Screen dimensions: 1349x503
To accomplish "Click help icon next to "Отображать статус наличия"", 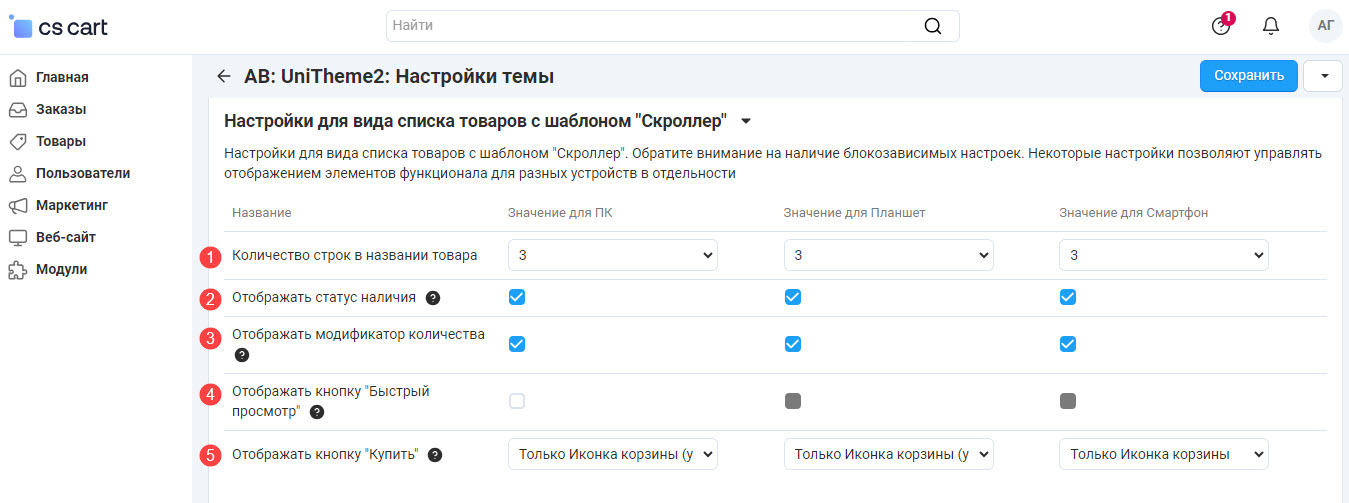I will [433, 297].
